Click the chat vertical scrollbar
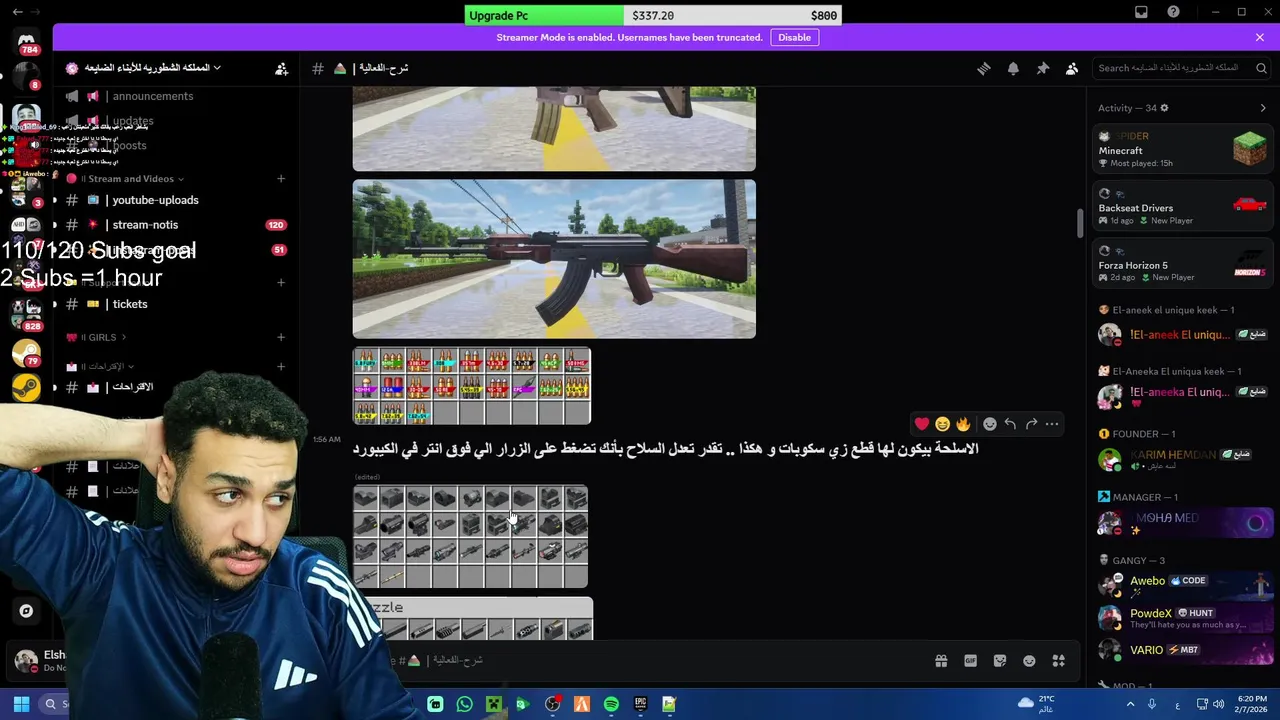Screen dimensions: 1280x720 tap(1080, 224)
